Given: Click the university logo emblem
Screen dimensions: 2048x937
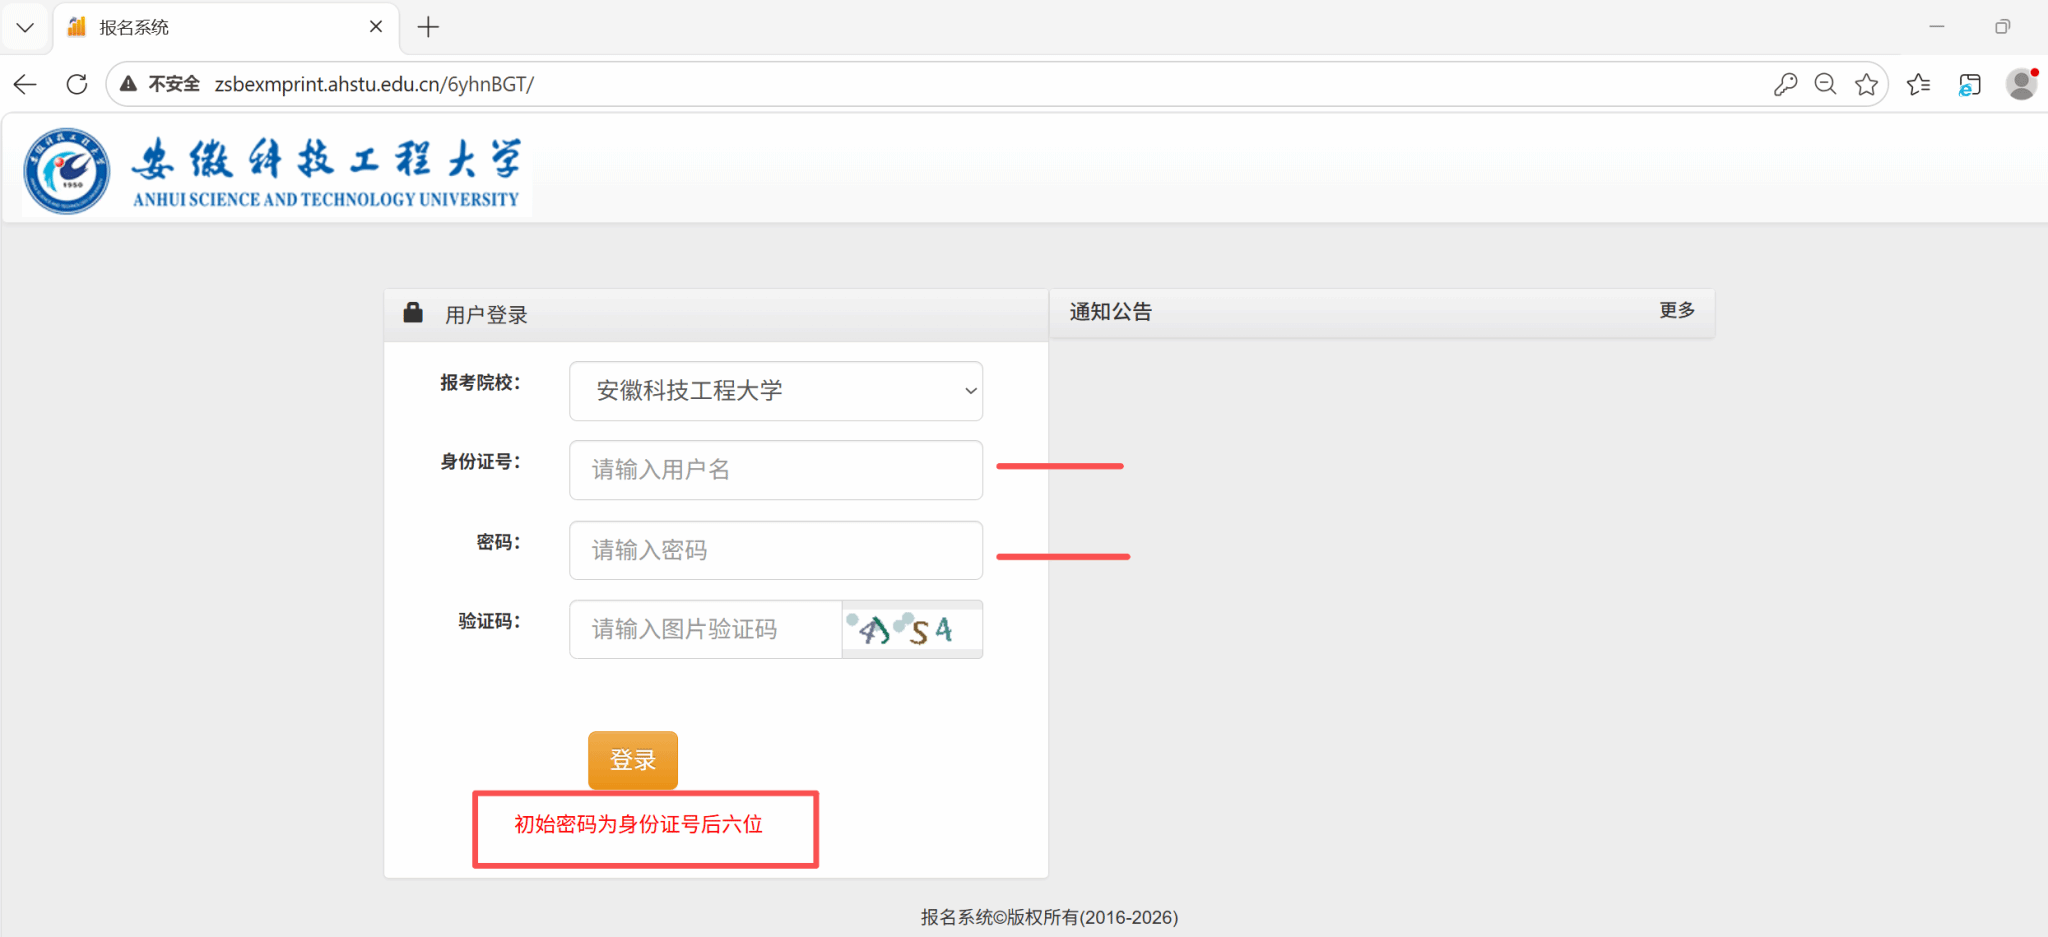Looking at the screenshot, I should click(x=67, y=171).
